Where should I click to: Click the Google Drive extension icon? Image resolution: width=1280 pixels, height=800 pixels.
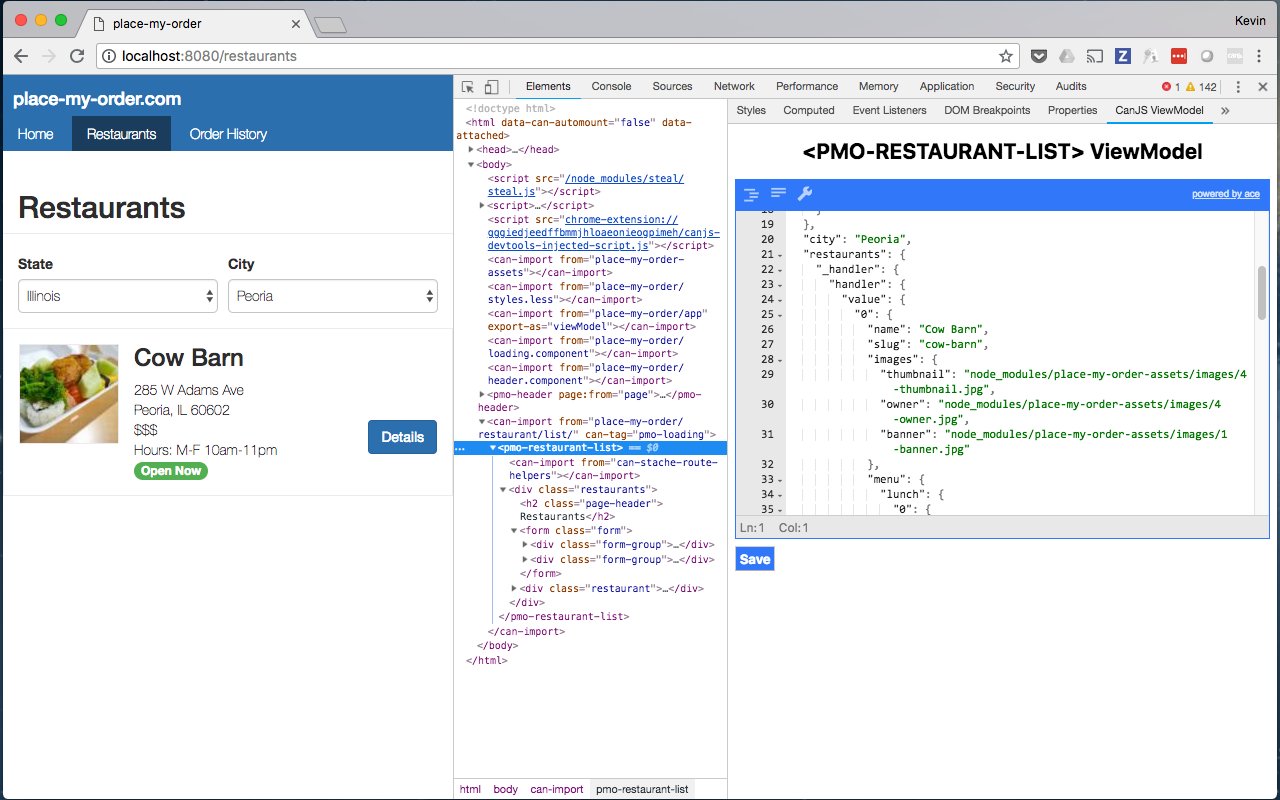pyautogui.click(x=1067, y=56)
